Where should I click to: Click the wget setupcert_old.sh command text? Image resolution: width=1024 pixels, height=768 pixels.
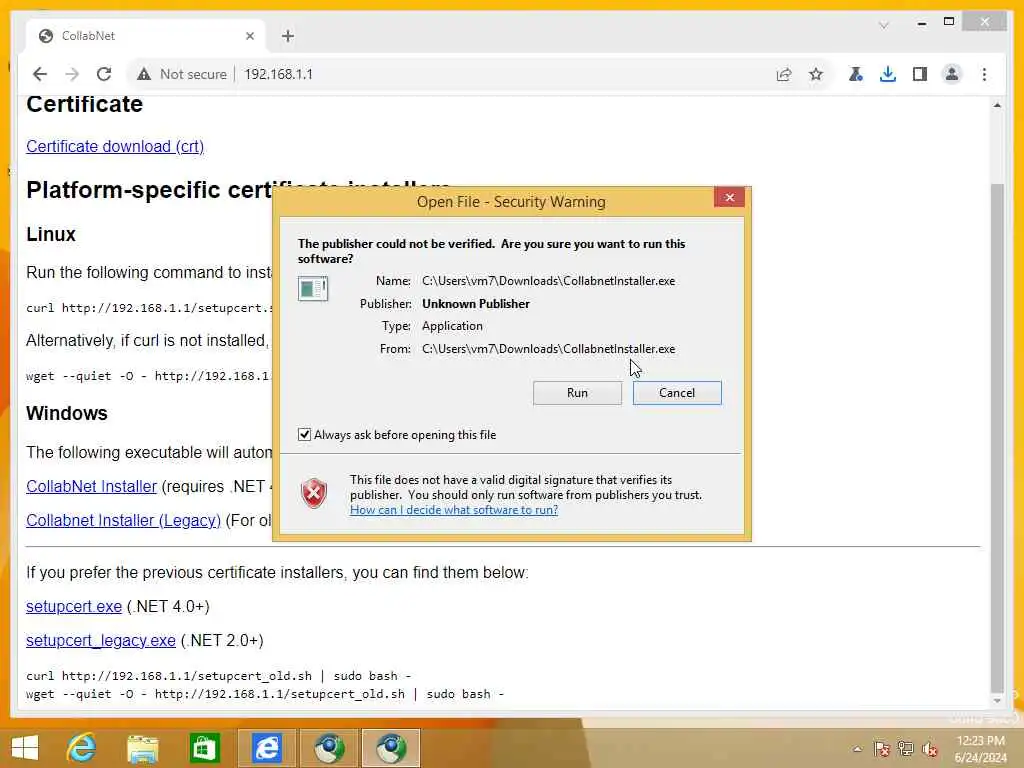click(265, 694)
